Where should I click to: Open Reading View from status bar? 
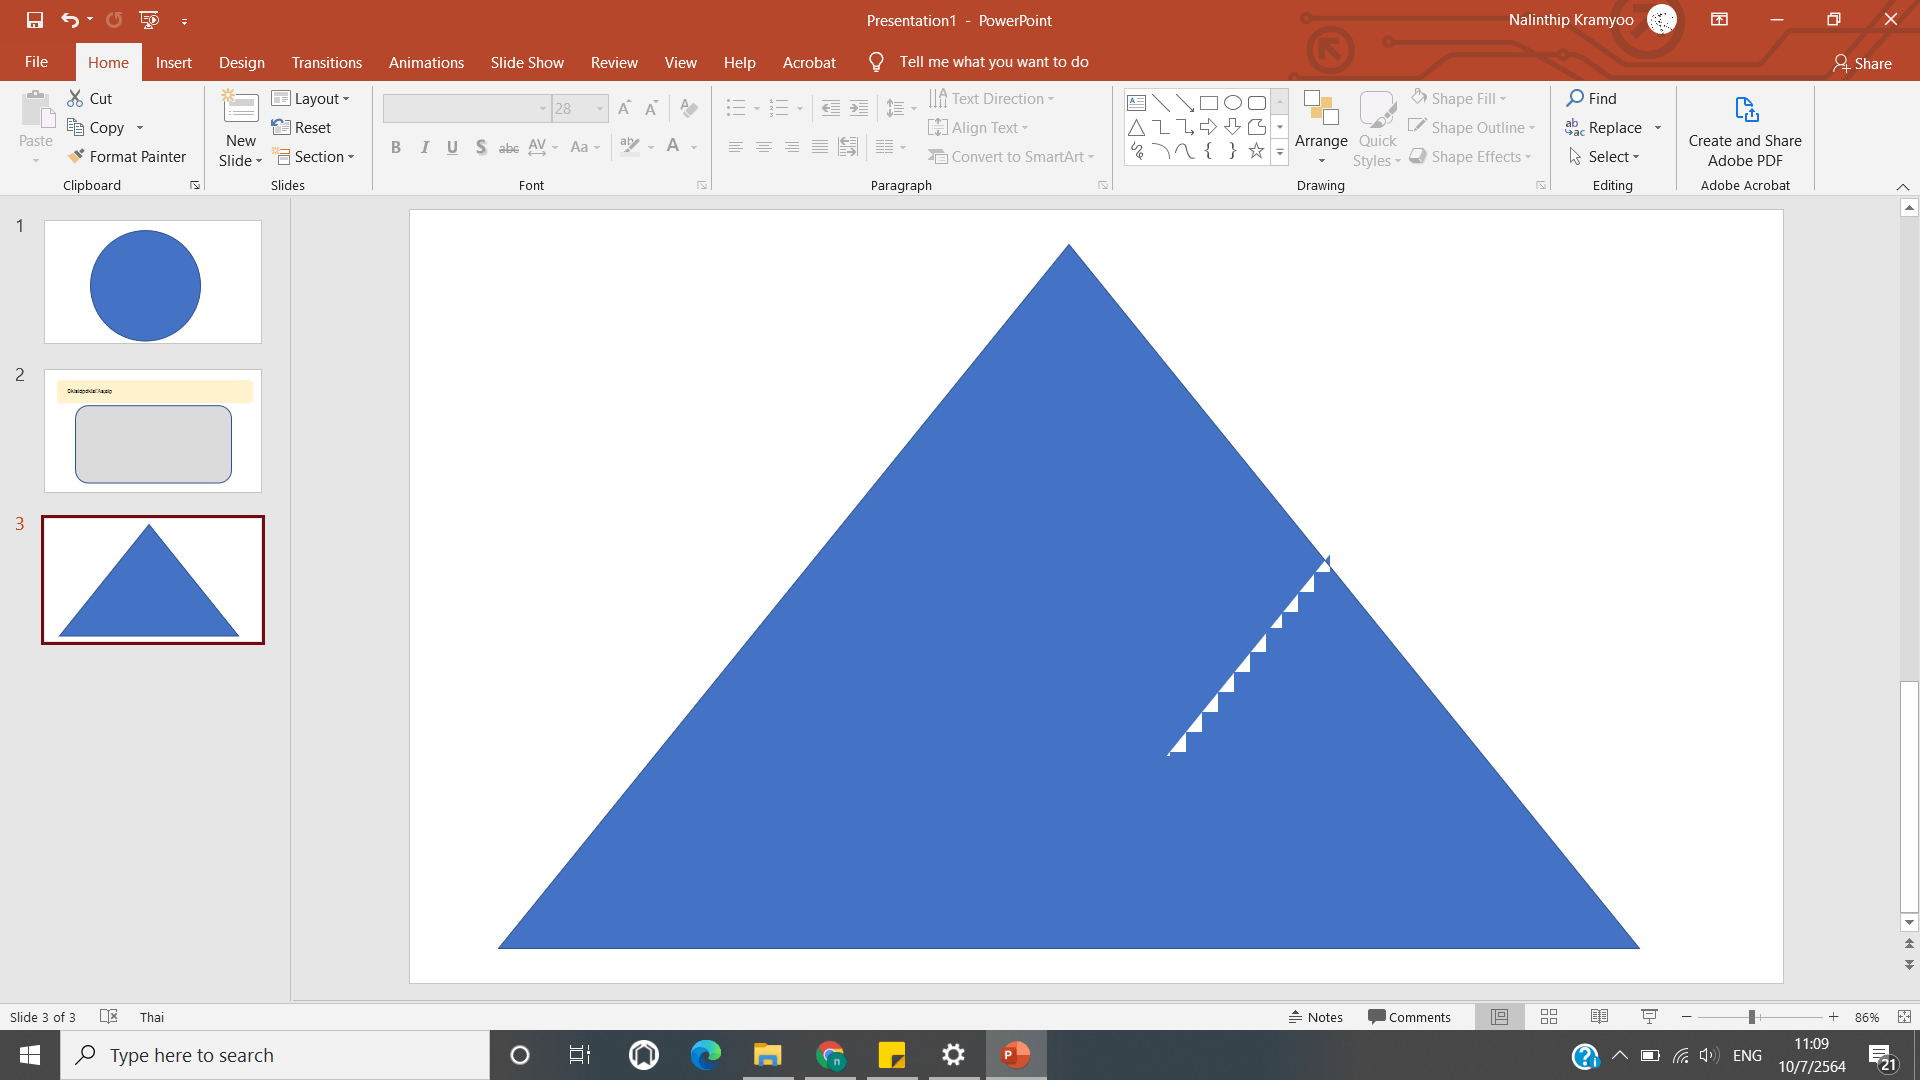click(1599, 1017)
